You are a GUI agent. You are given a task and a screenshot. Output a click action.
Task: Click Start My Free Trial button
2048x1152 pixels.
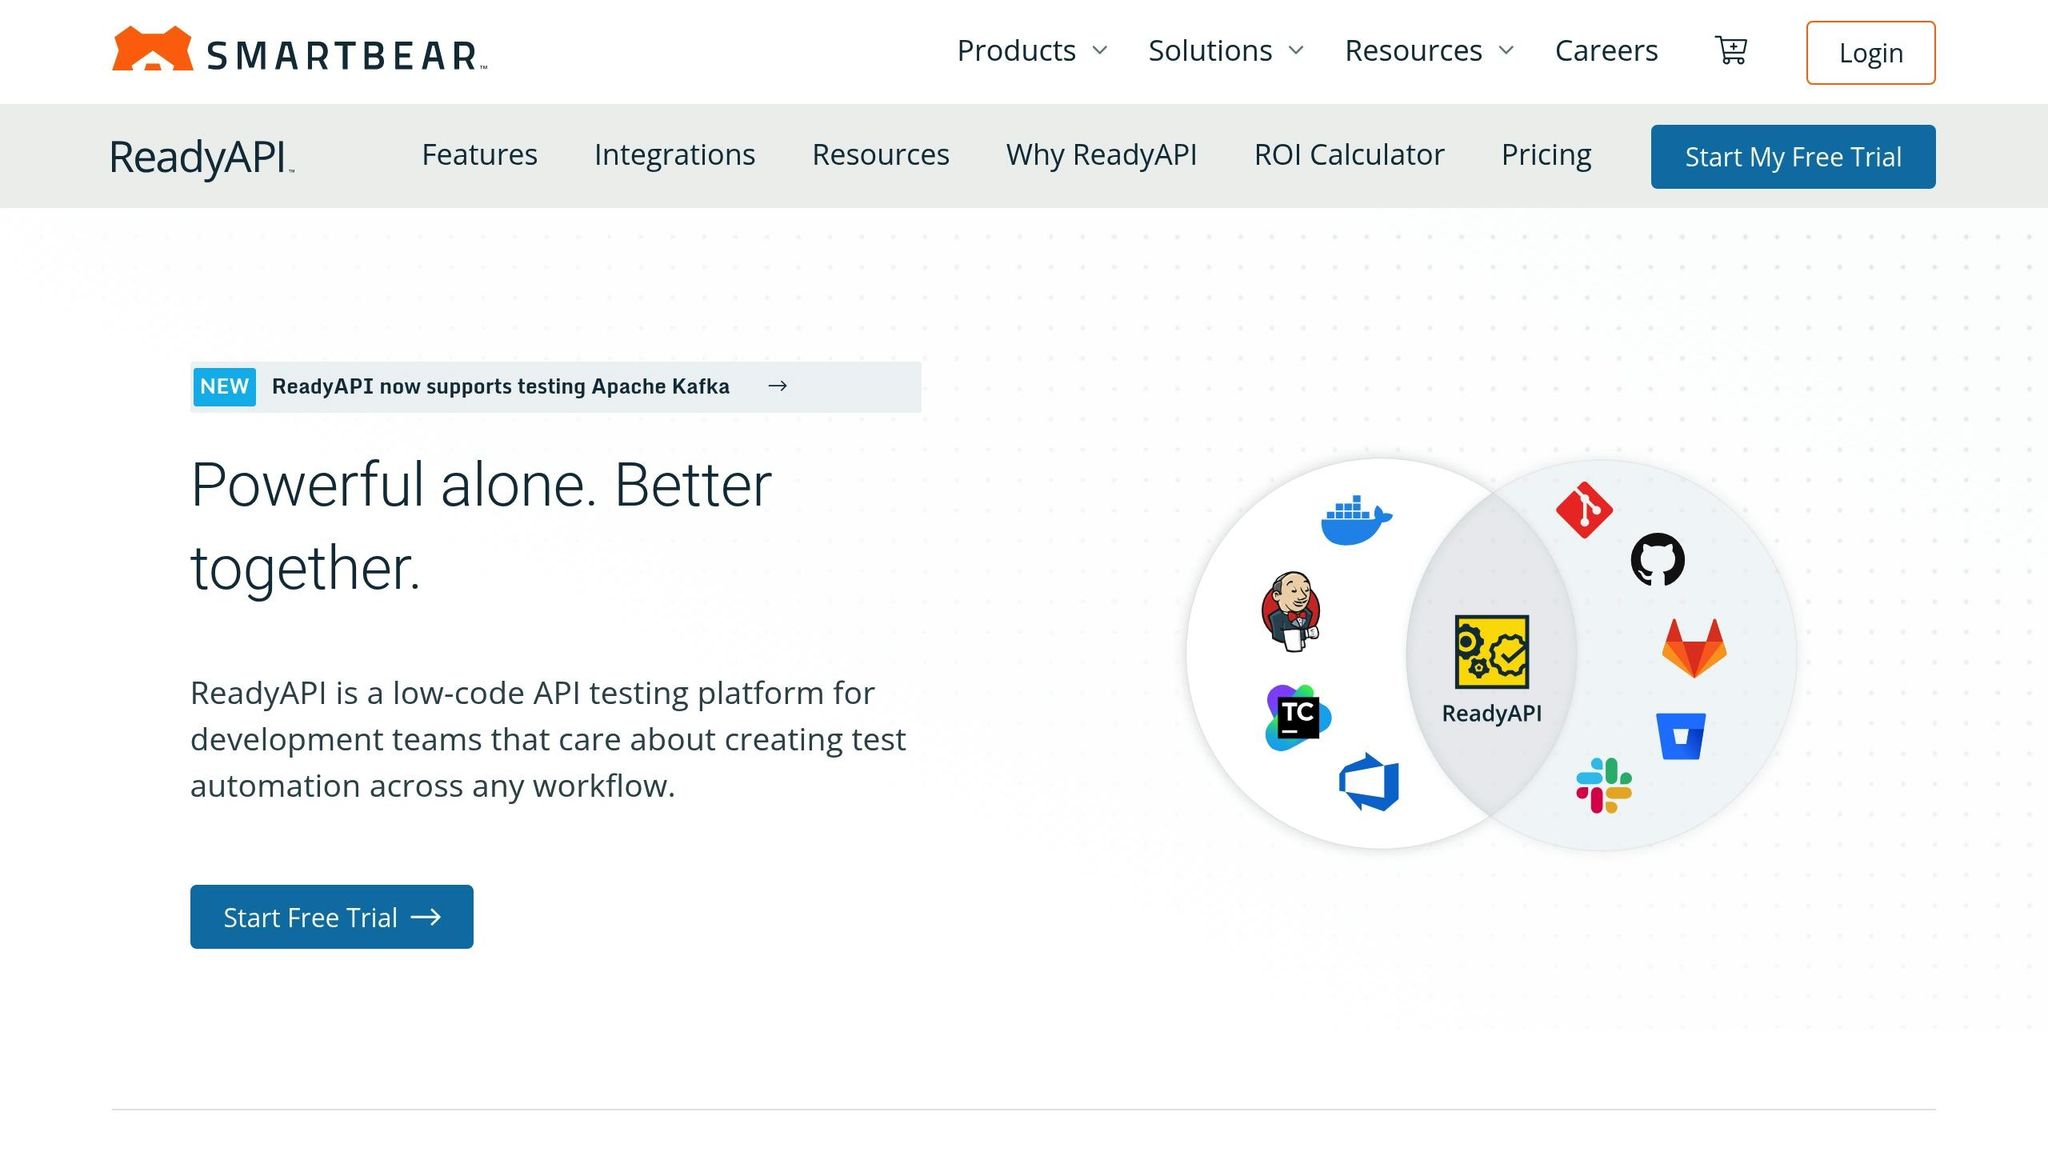click(x=1793, y=157)
